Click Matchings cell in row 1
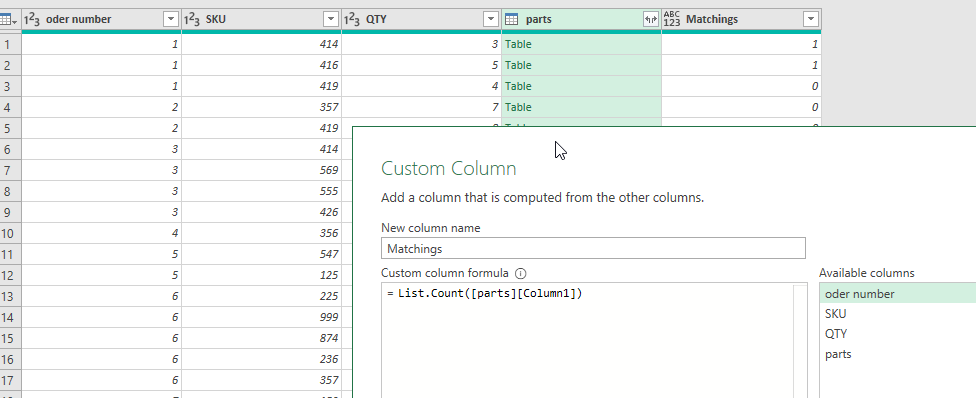This screenshot has width=976, height=398. [x=741, y=44]
